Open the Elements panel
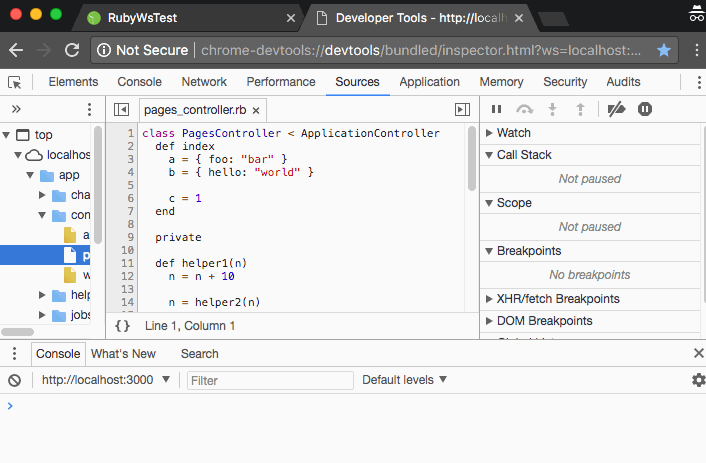This screenshot has width=706, height=463. (73, 82)
